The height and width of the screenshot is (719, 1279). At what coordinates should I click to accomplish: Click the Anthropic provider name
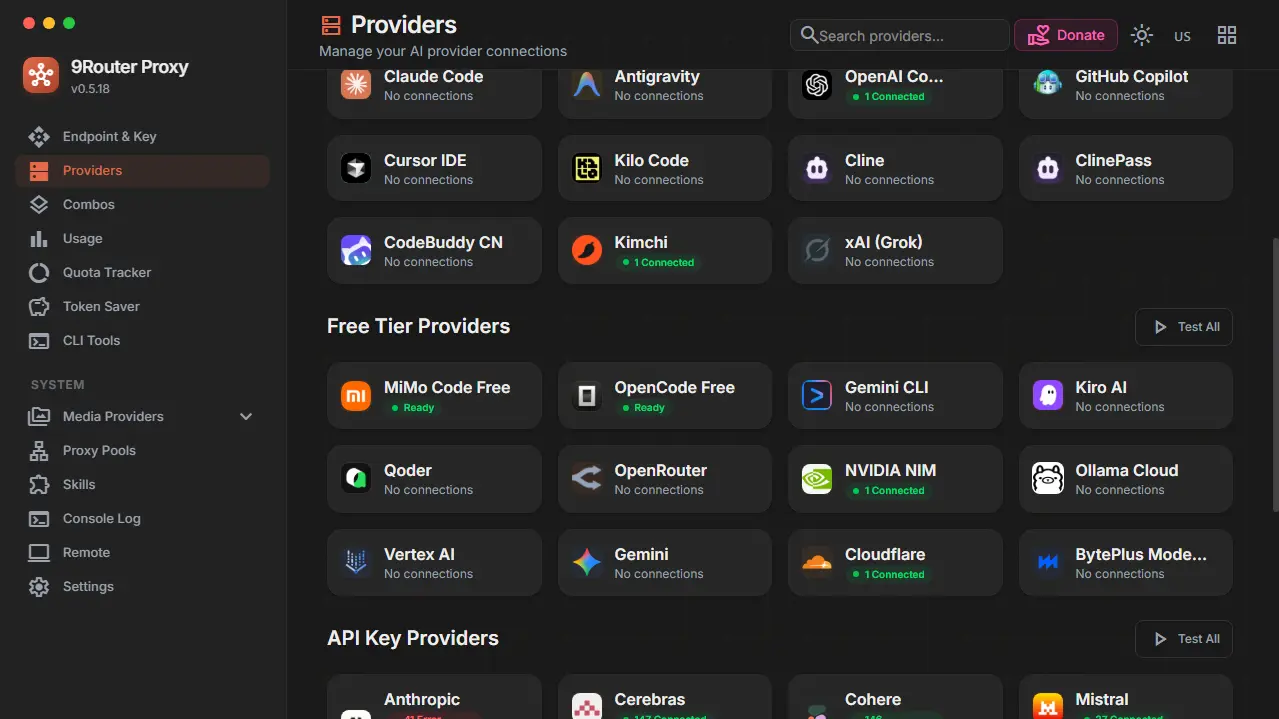coord(422,699)
